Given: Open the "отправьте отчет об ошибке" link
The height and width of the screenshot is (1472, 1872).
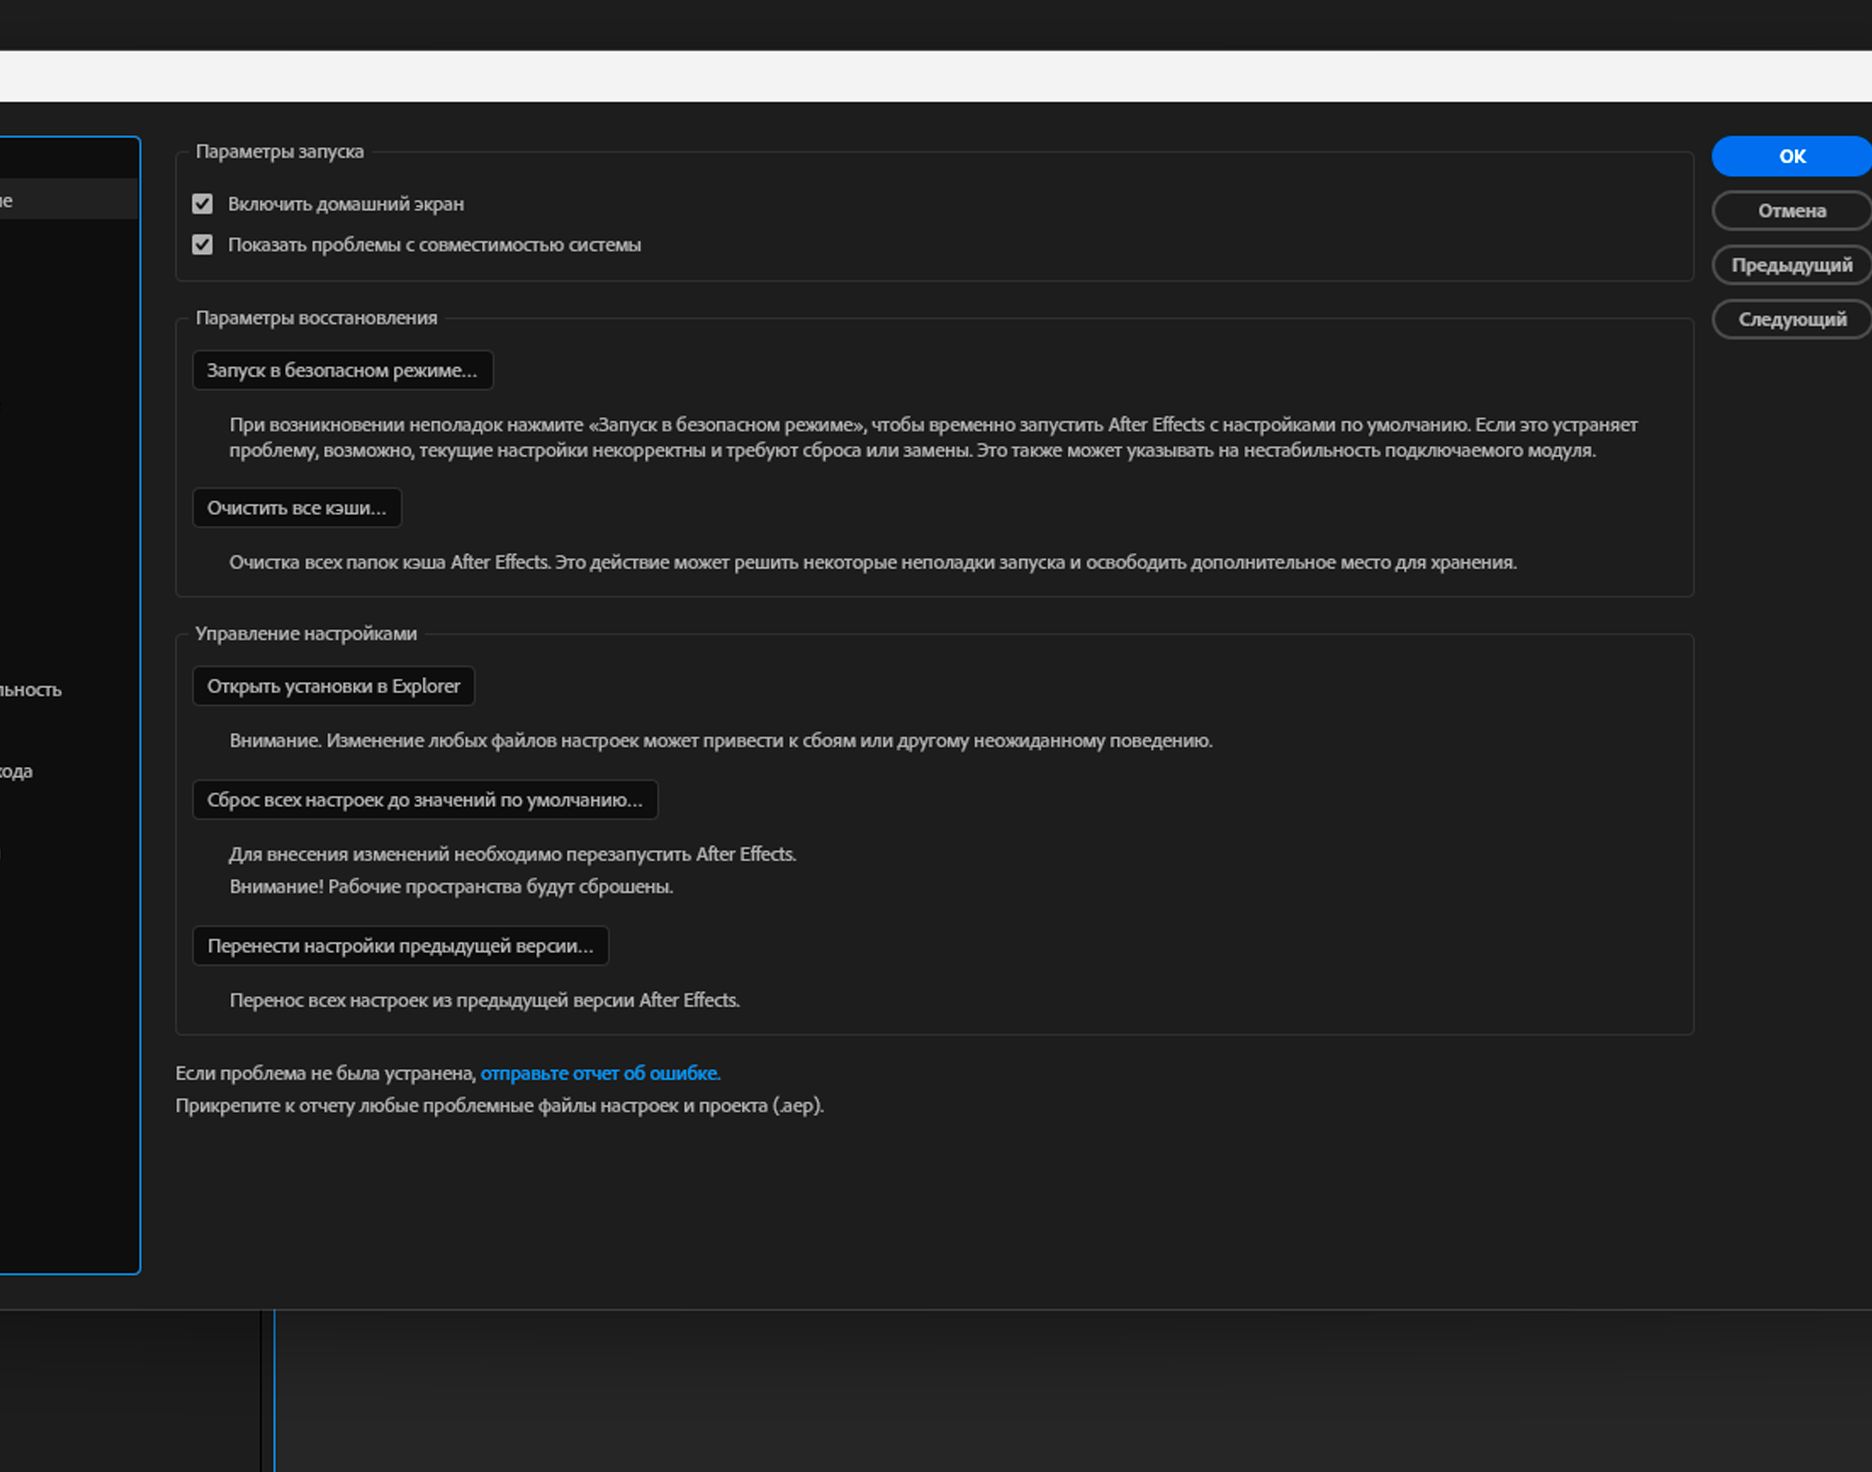Looking at the screenshot, I should [600, 1073].
